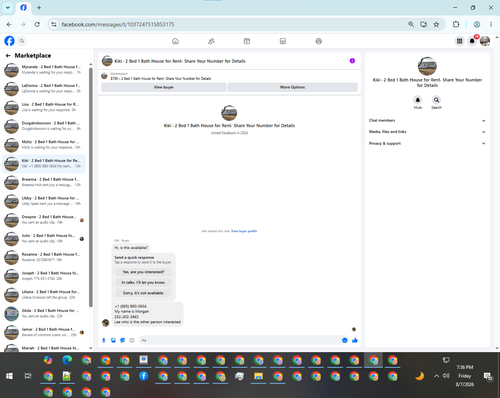Open the Roxanne conversation
Image resolution: width=500 pixels, height=398 pixels.
pos(44,257)
